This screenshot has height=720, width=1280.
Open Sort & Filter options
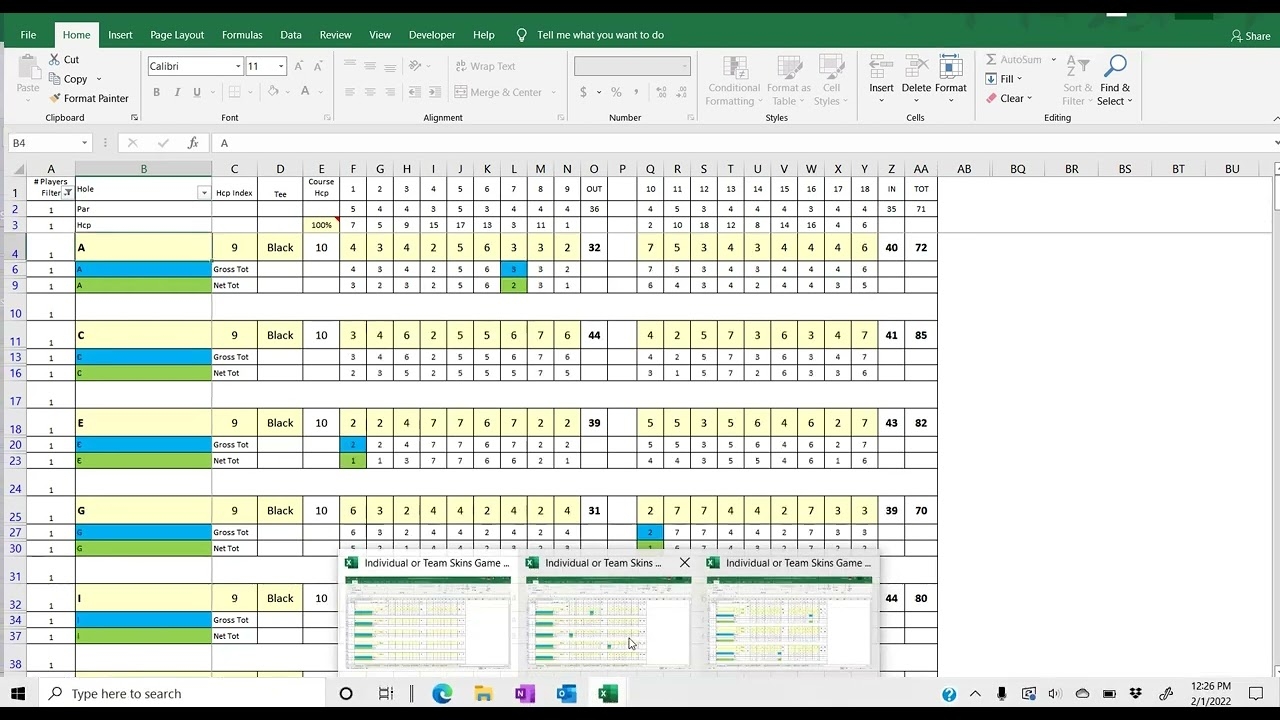pyautogui.click(x=1077, y=80)
